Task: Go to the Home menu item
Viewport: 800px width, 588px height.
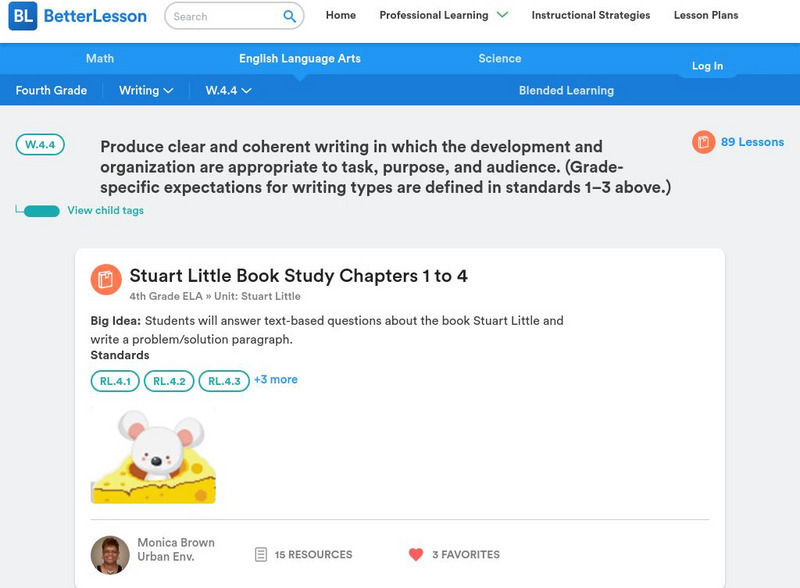Action: [x=341, y=15]
